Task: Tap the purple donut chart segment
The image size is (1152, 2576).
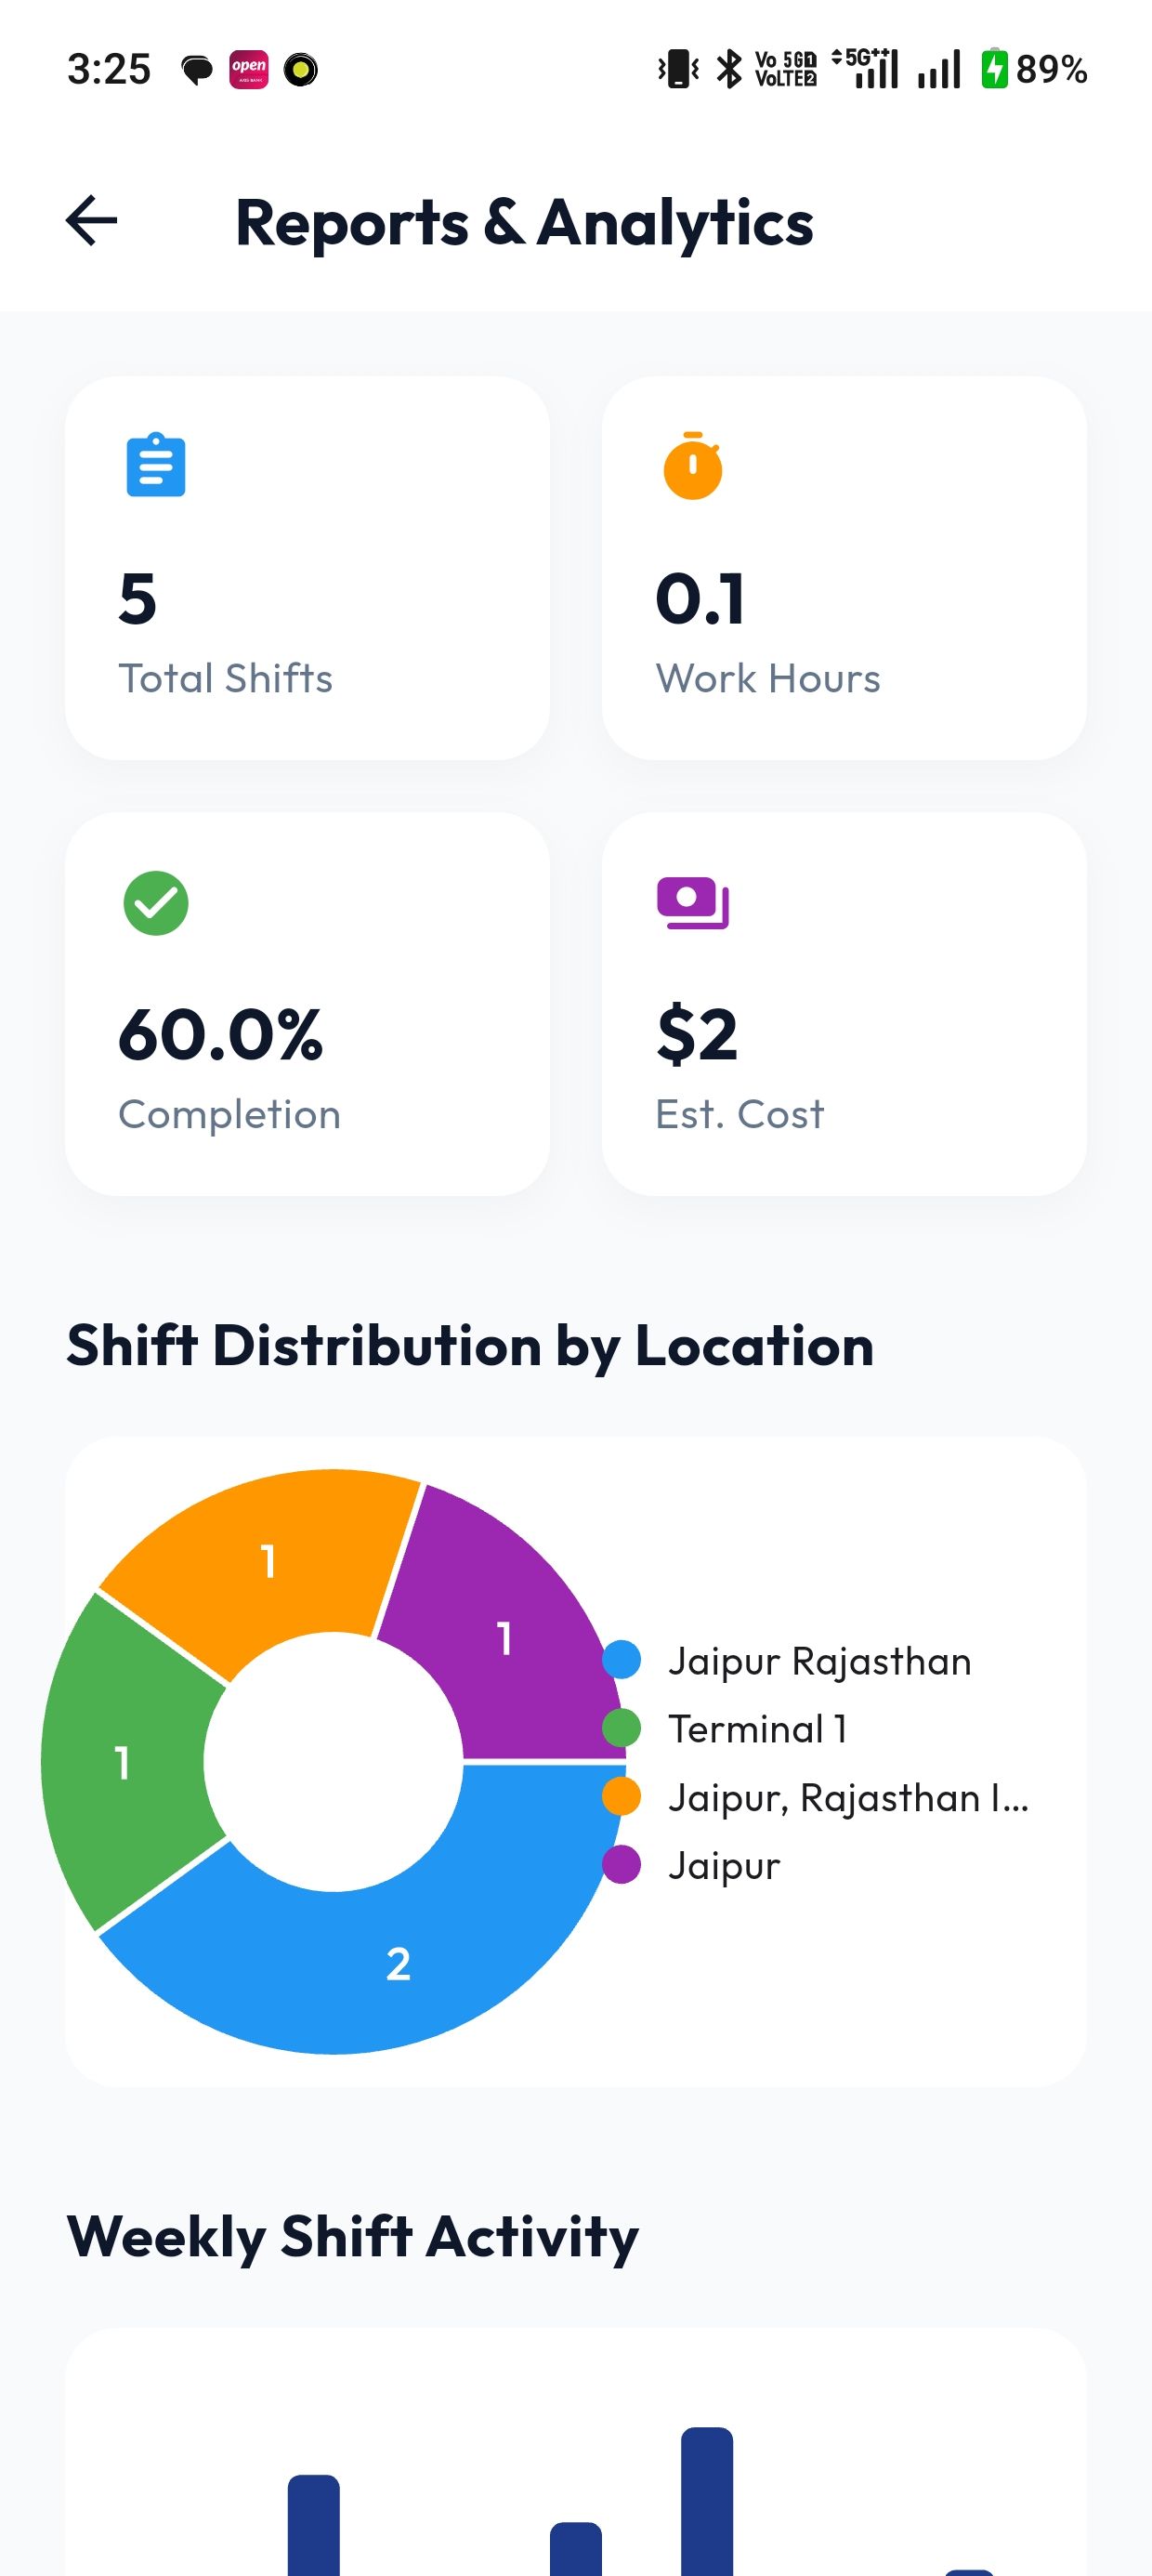Action: point(505,1638)
